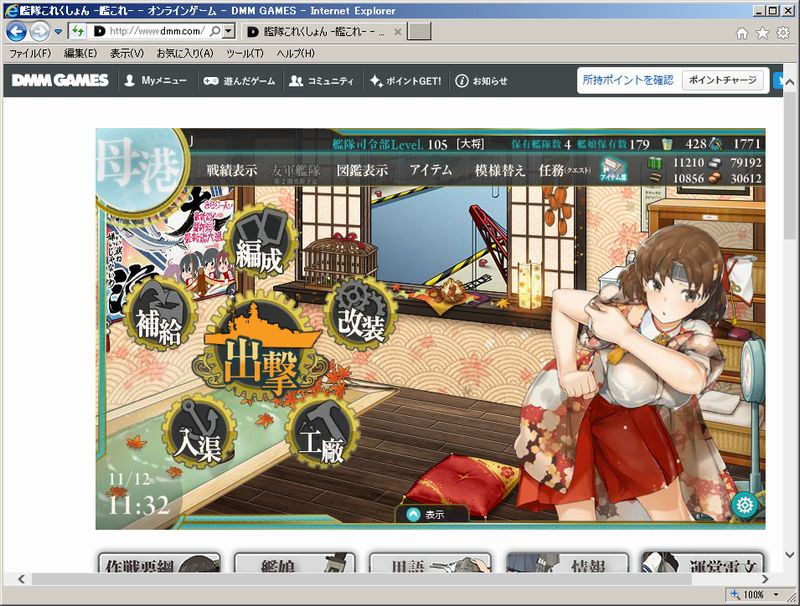
Task: Open the 工廠 factory gear
Action: click(321, 433)
